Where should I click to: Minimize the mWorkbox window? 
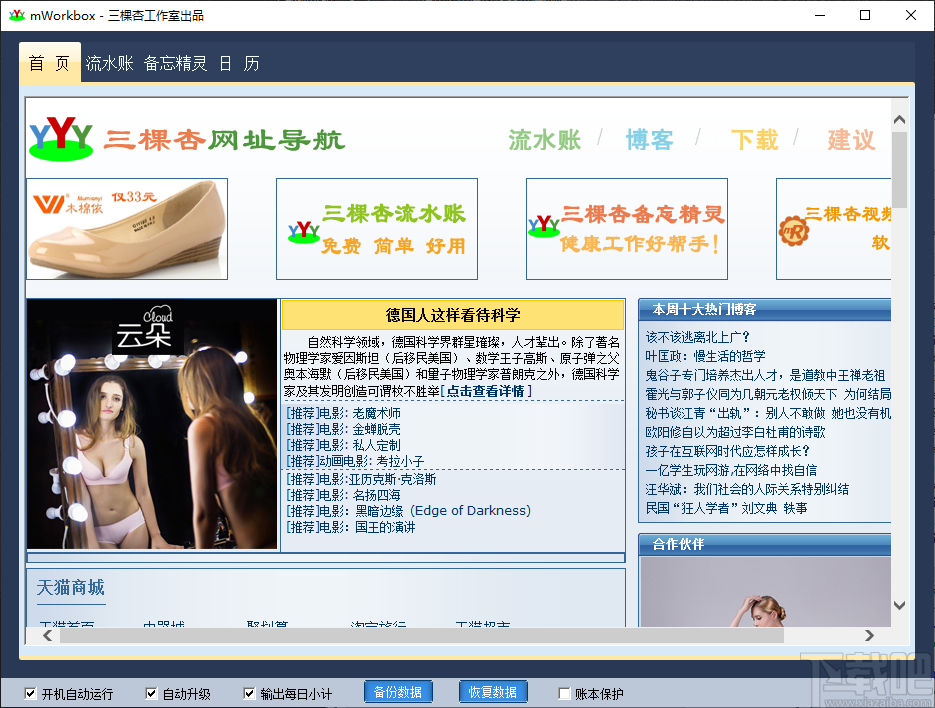click(x=820, y=15)
